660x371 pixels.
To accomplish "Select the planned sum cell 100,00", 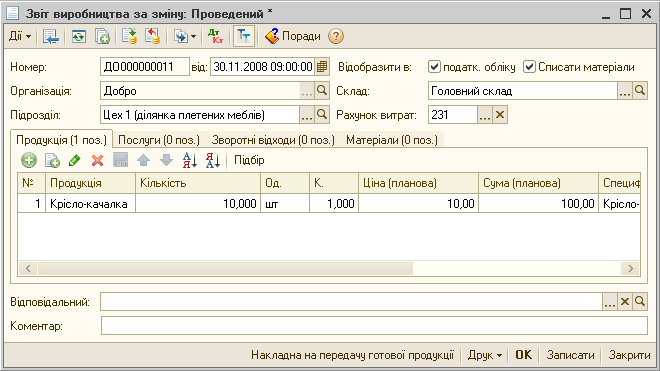I will tap(538, 204).
